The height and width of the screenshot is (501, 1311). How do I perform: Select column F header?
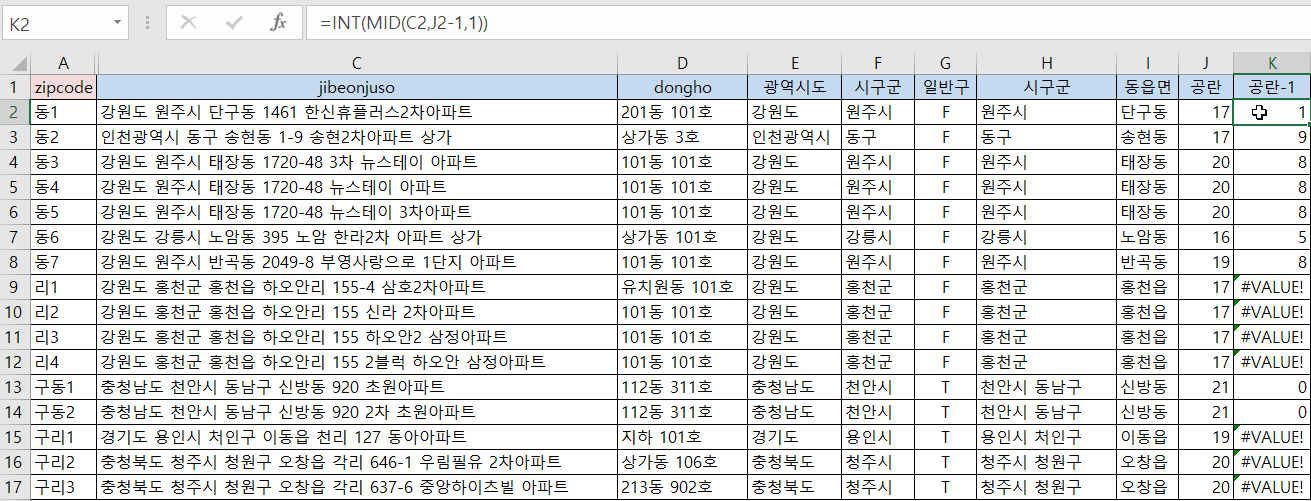pyautogui.click(x=877, y=62)
